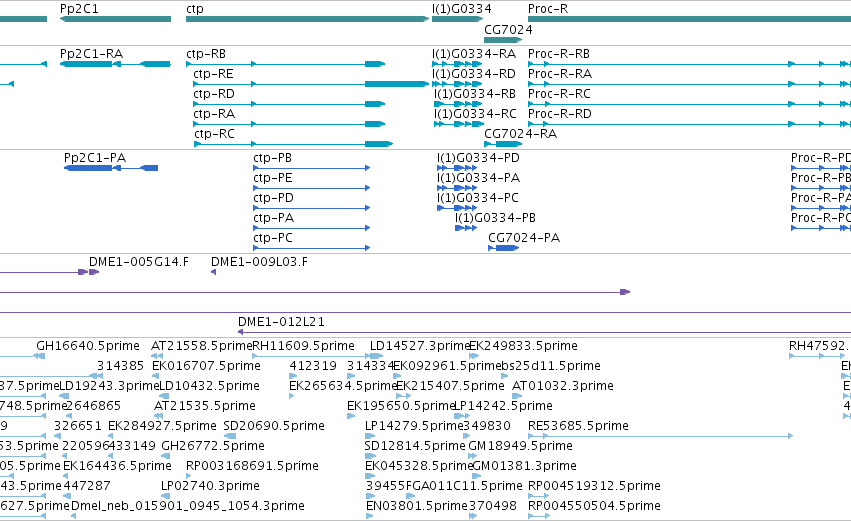Select EST RH11609.5prime

(304, 346)
